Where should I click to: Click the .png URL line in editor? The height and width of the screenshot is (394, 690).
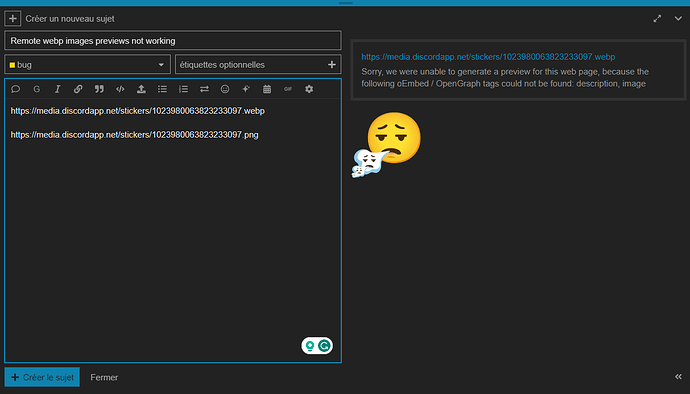[x=134, y=135]
